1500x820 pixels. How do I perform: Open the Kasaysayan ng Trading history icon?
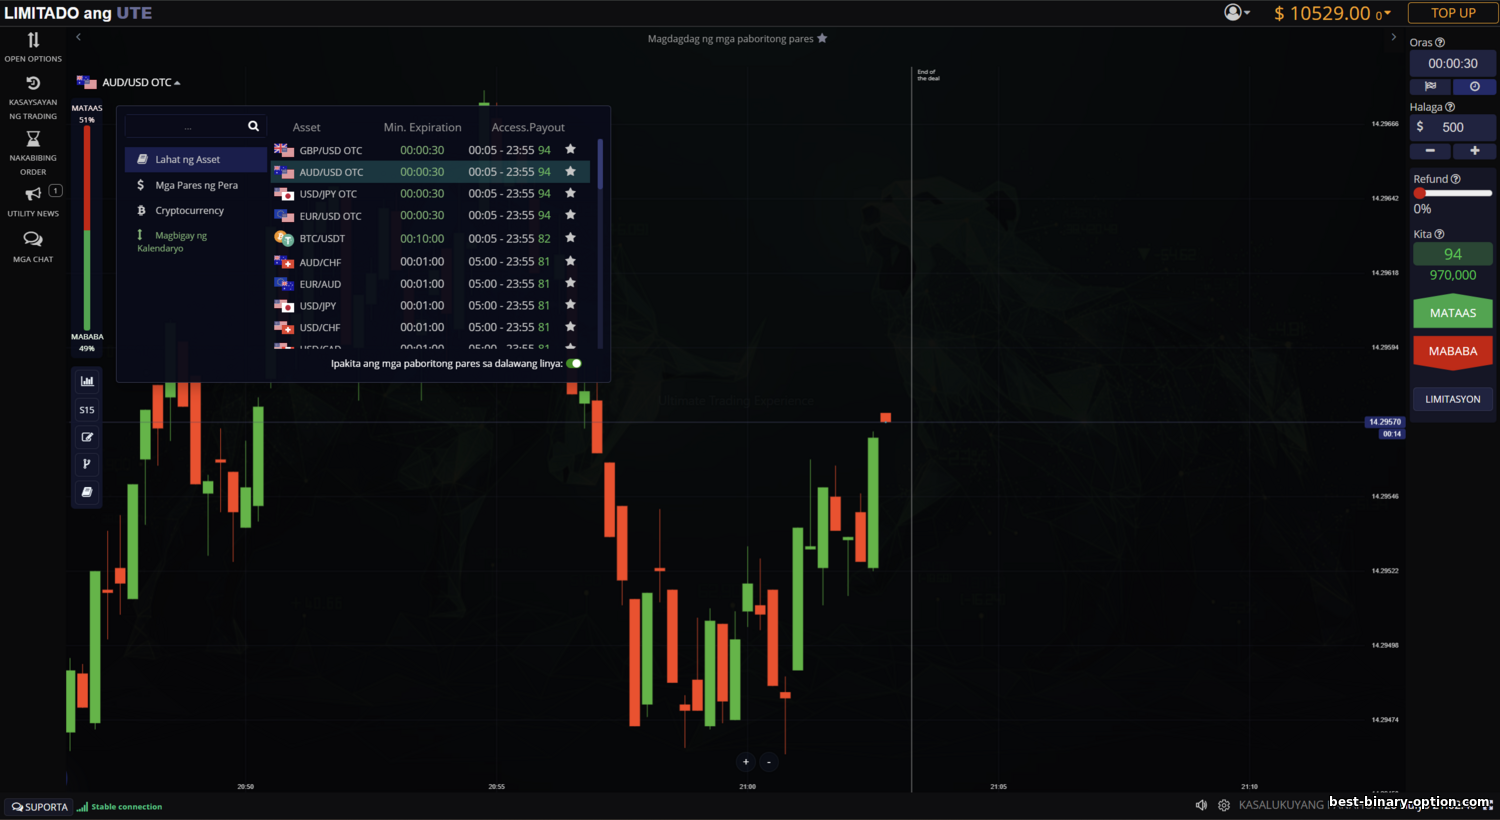pos(33,84)
